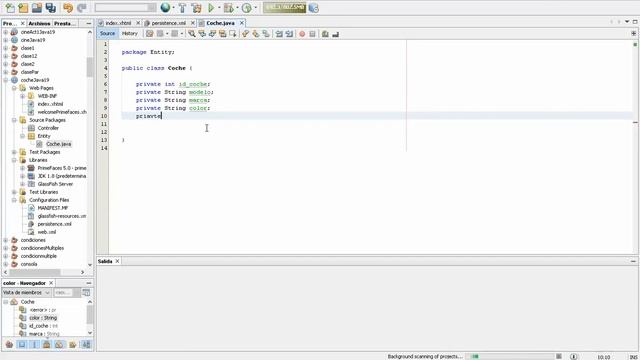Switch to the persistence.xml editor tab
The image size is (640, 360).
point(168,23)
